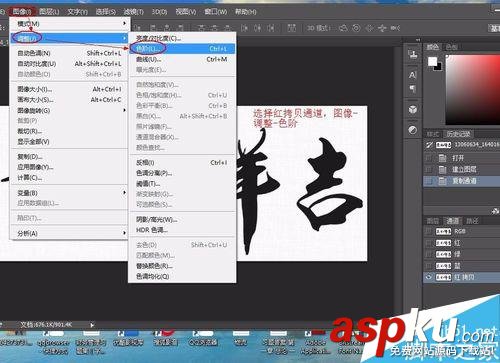Toggle visibility eye of 蓝 channel
The image size is (500, 363).
click(429, 266)
